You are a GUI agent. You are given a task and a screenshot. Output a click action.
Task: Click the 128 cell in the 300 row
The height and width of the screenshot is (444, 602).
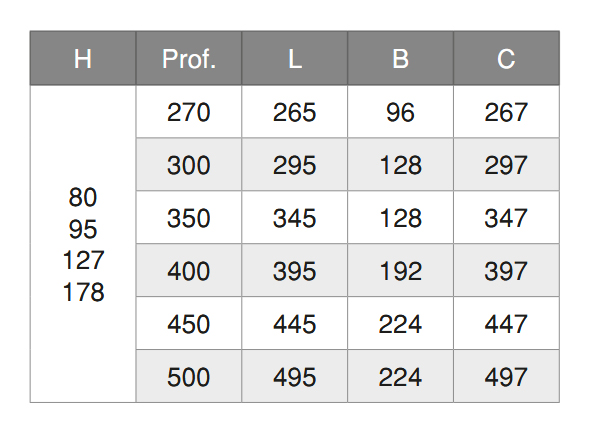coord(401,165)
